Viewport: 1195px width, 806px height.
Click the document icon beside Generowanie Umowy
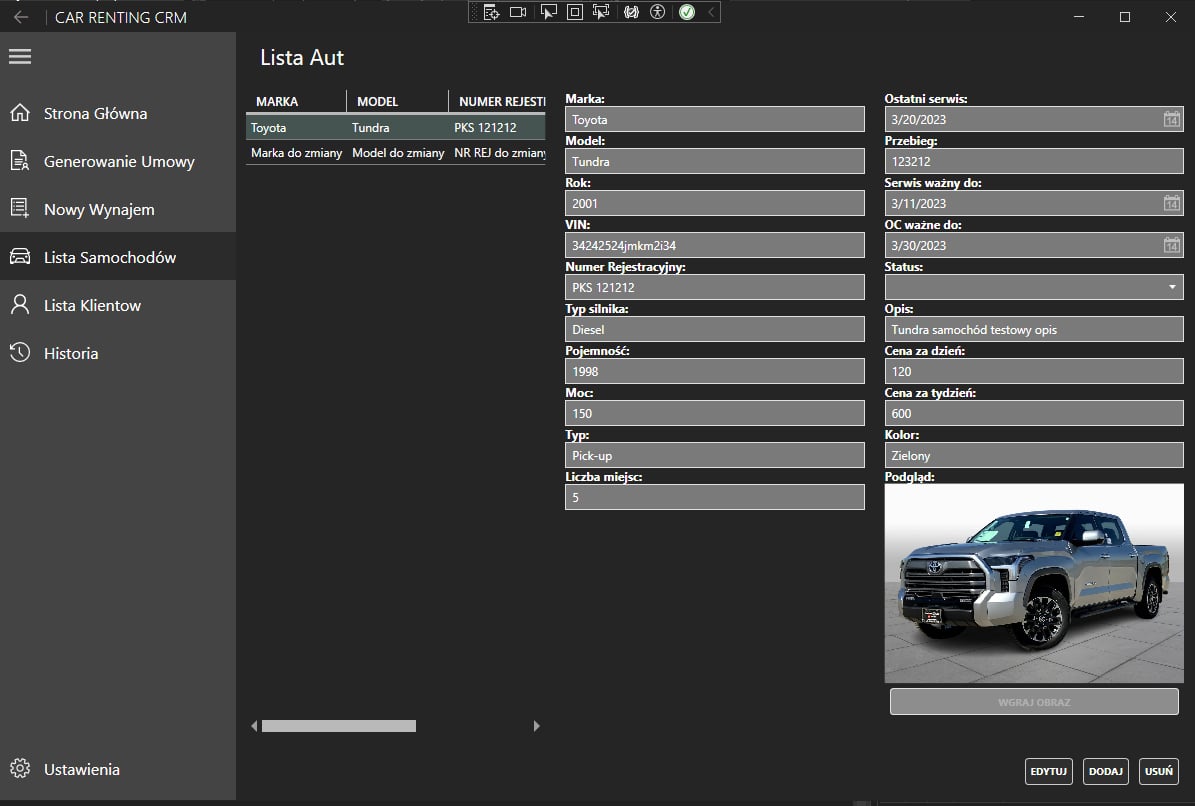tap(20, 161)
